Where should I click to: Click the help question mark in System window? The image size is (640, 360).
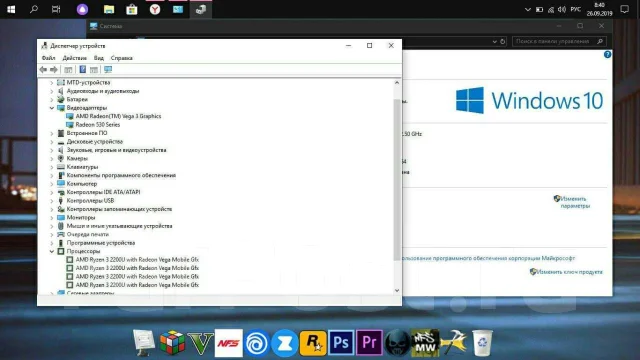[x=607, y=54]
